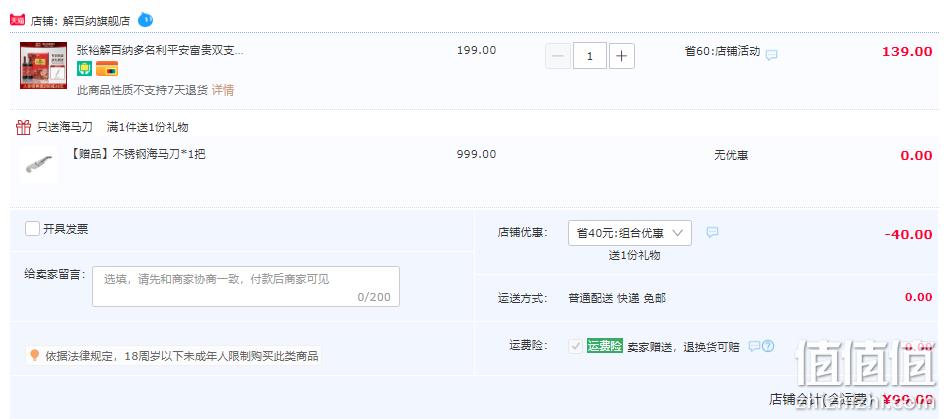Screen dimensions: 945x419
Task: Click the gift box icon beside 只送海马刀
Action: pyautogui.click(x=24, y=127)
